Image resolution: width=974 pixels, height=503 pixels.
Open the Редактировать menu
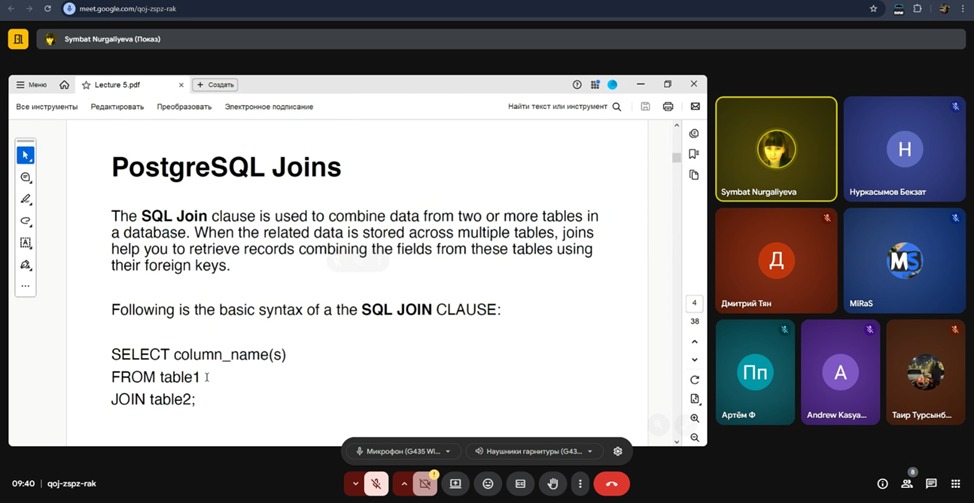117,106
